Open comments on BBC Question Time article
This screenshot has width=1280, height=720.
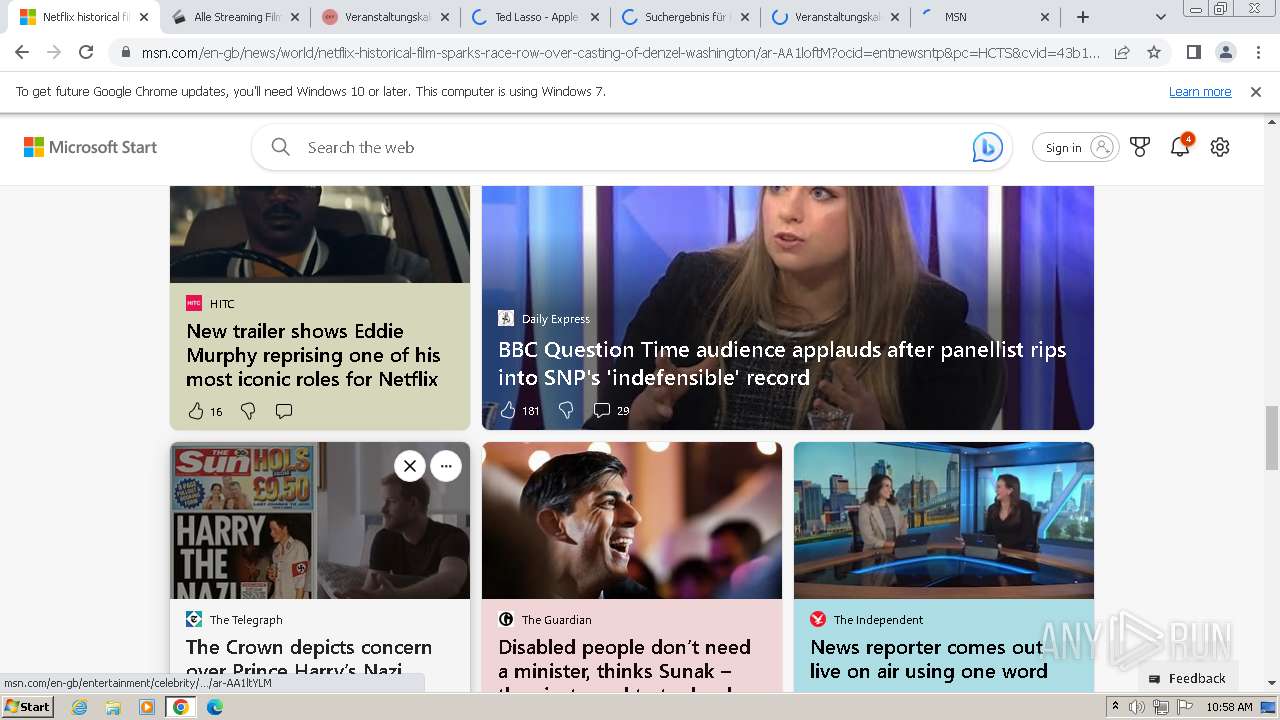coord(602,410)
